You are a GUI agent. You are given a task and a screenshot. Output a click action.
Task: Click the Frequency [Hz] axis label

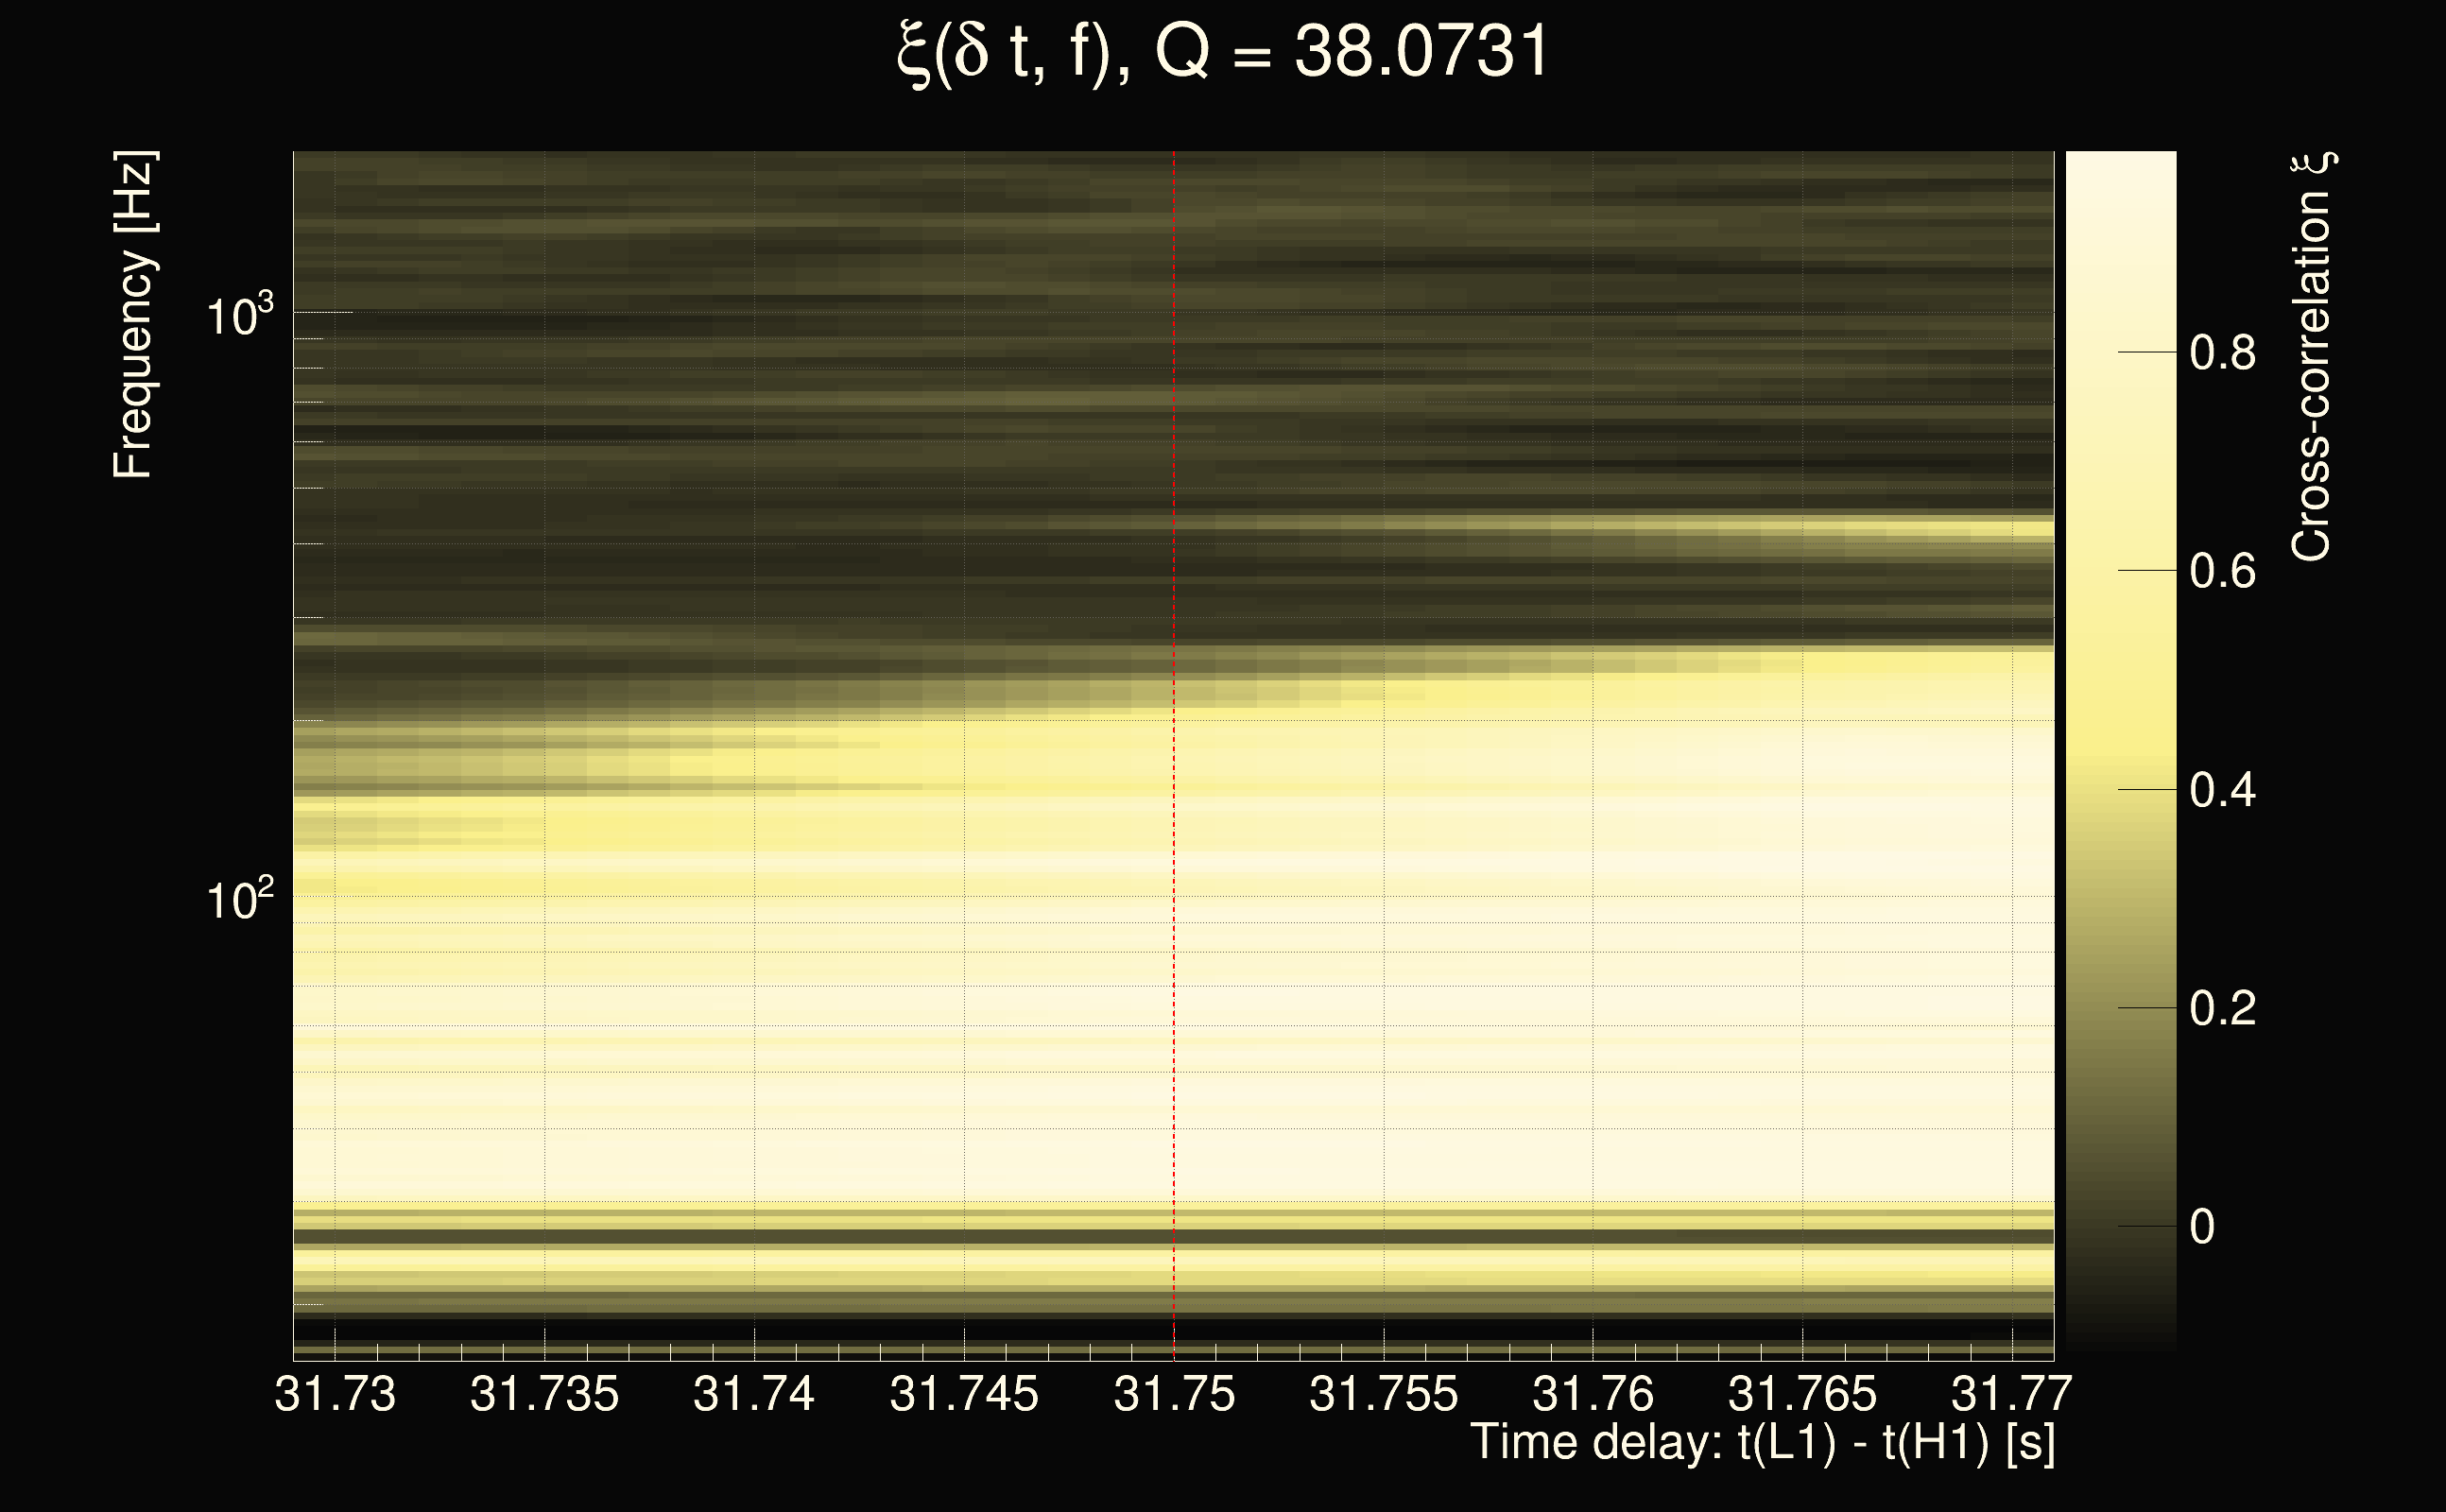[x=133, y=316]
